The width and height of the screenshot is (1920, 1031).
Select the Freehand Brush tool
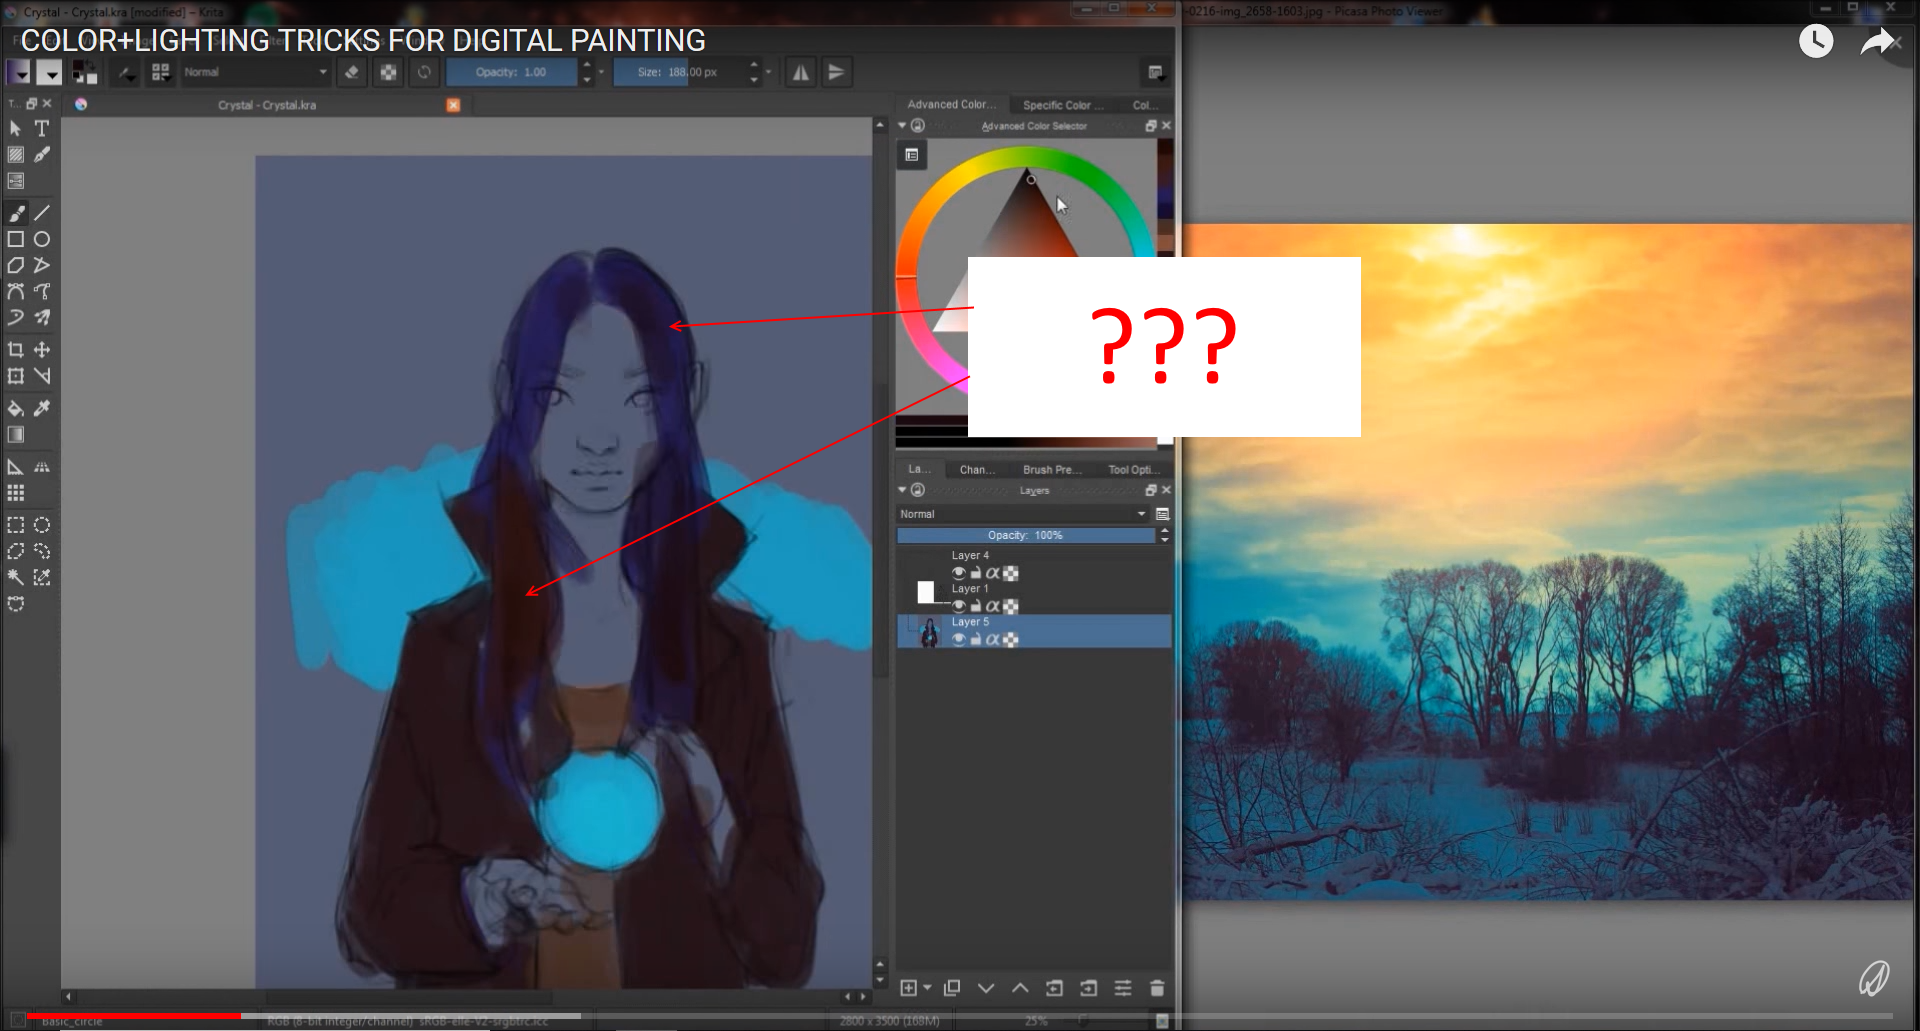(17, 213)
